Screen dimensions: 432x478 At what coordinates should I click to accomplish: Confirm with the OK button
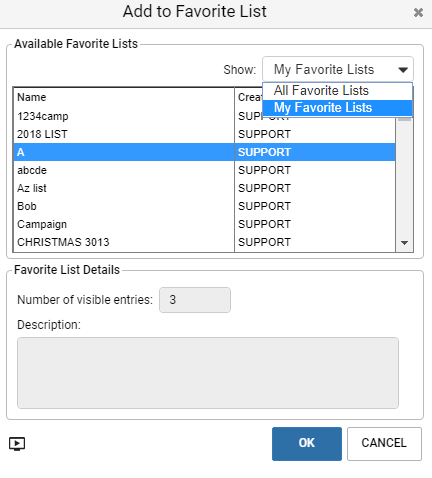pos(307,444)
